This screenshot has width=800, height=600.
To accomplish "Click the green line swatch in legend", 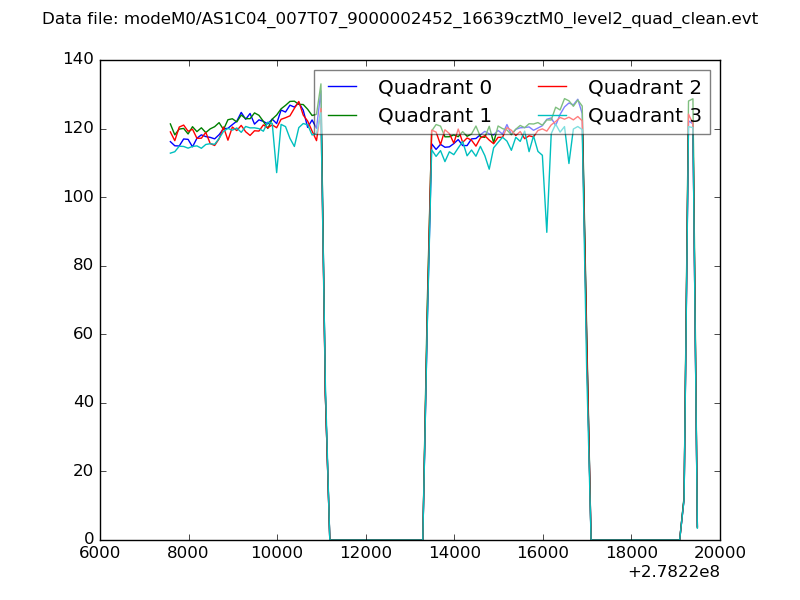I will pos(343,116).
